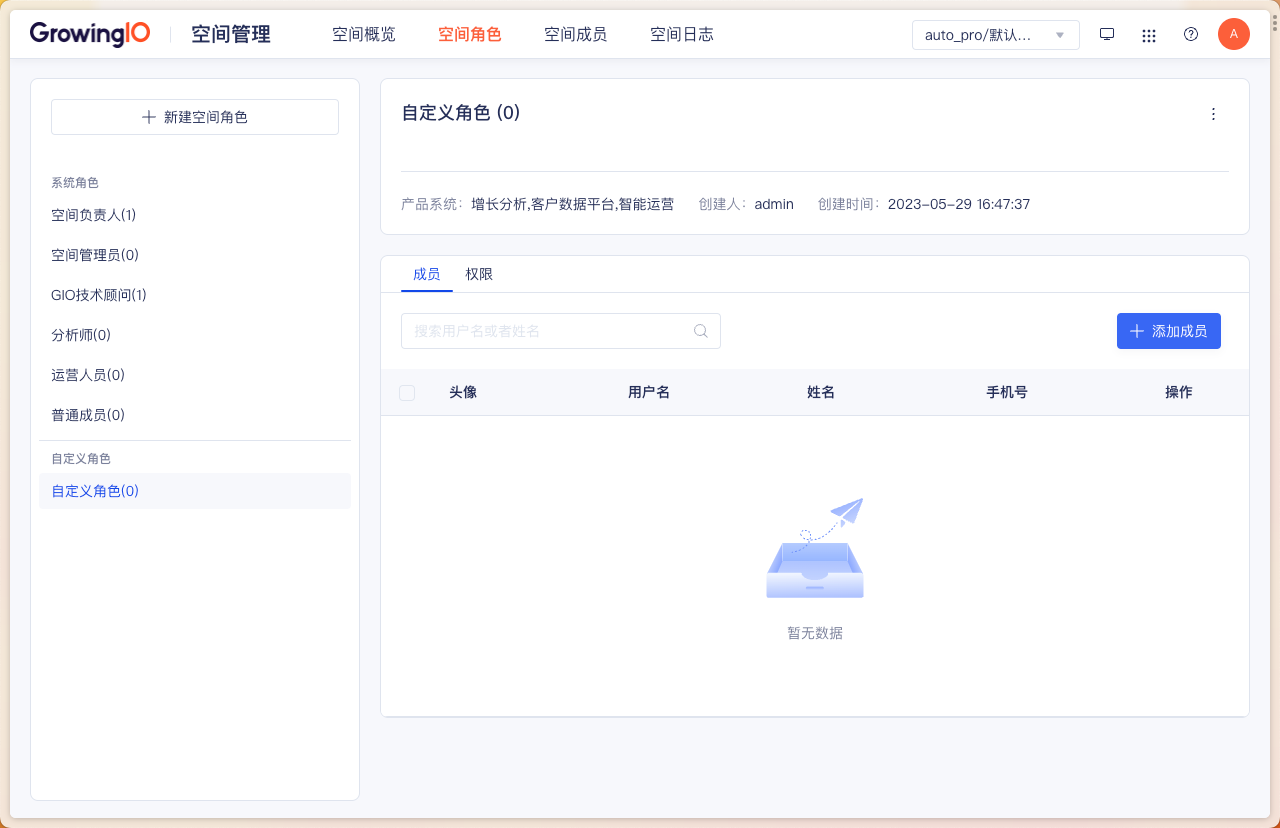Click the 空间管理 title text
Viewport: 1280px width, 828px height.
coord(231,34)
